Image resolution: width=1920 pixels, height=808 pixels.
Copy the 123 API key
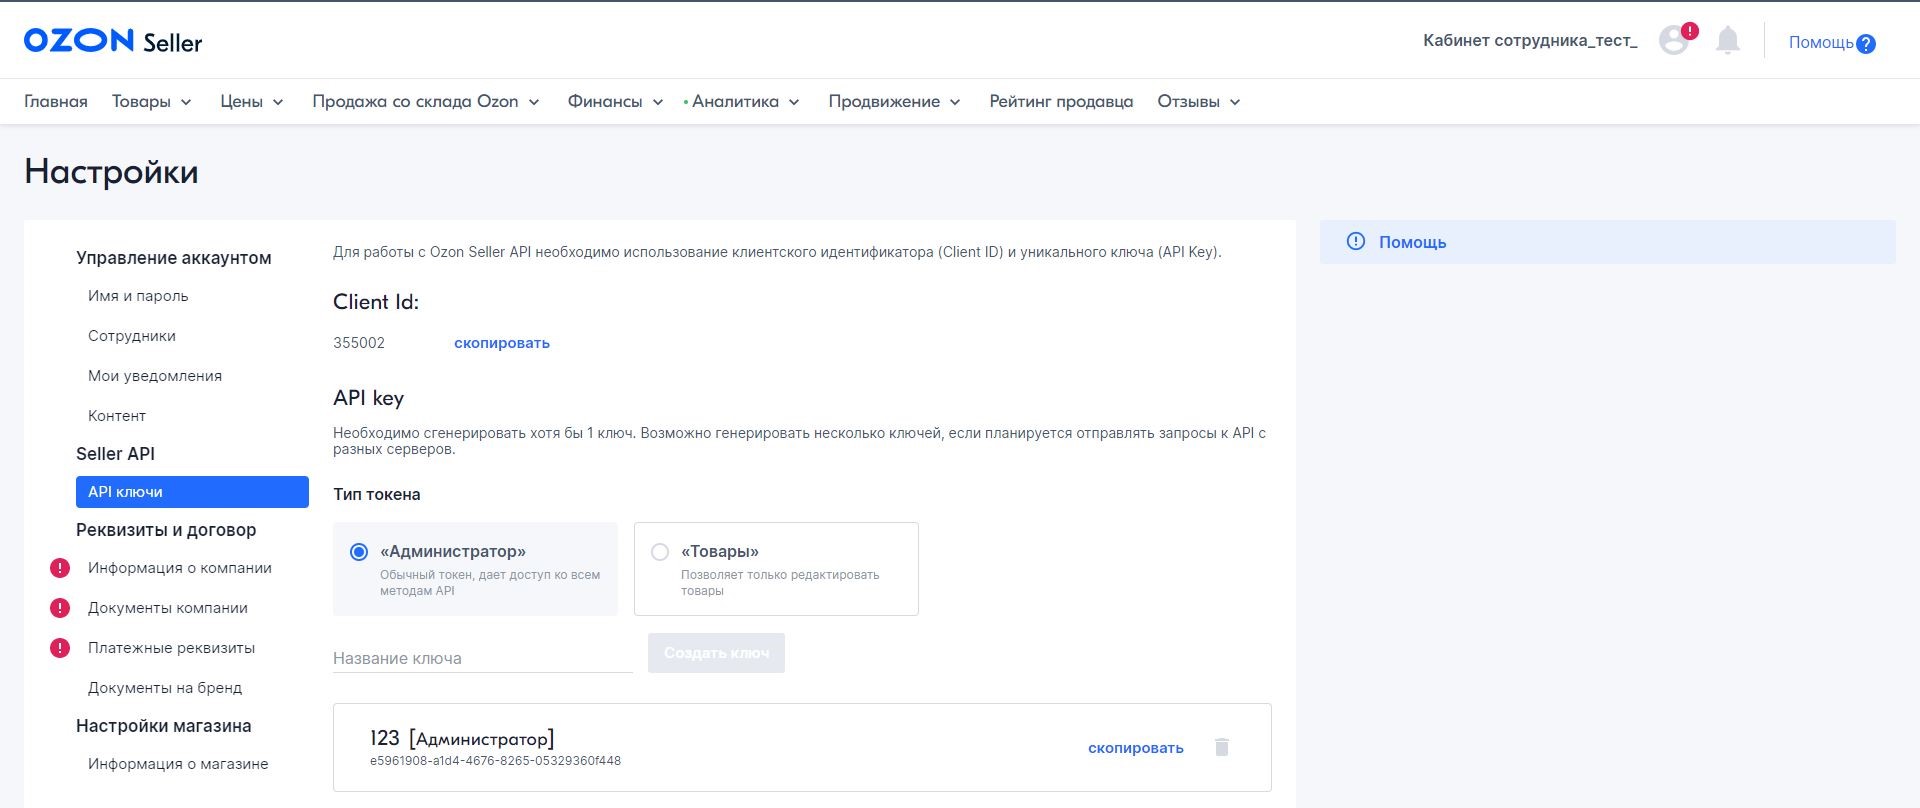[x=1135, y=748]
